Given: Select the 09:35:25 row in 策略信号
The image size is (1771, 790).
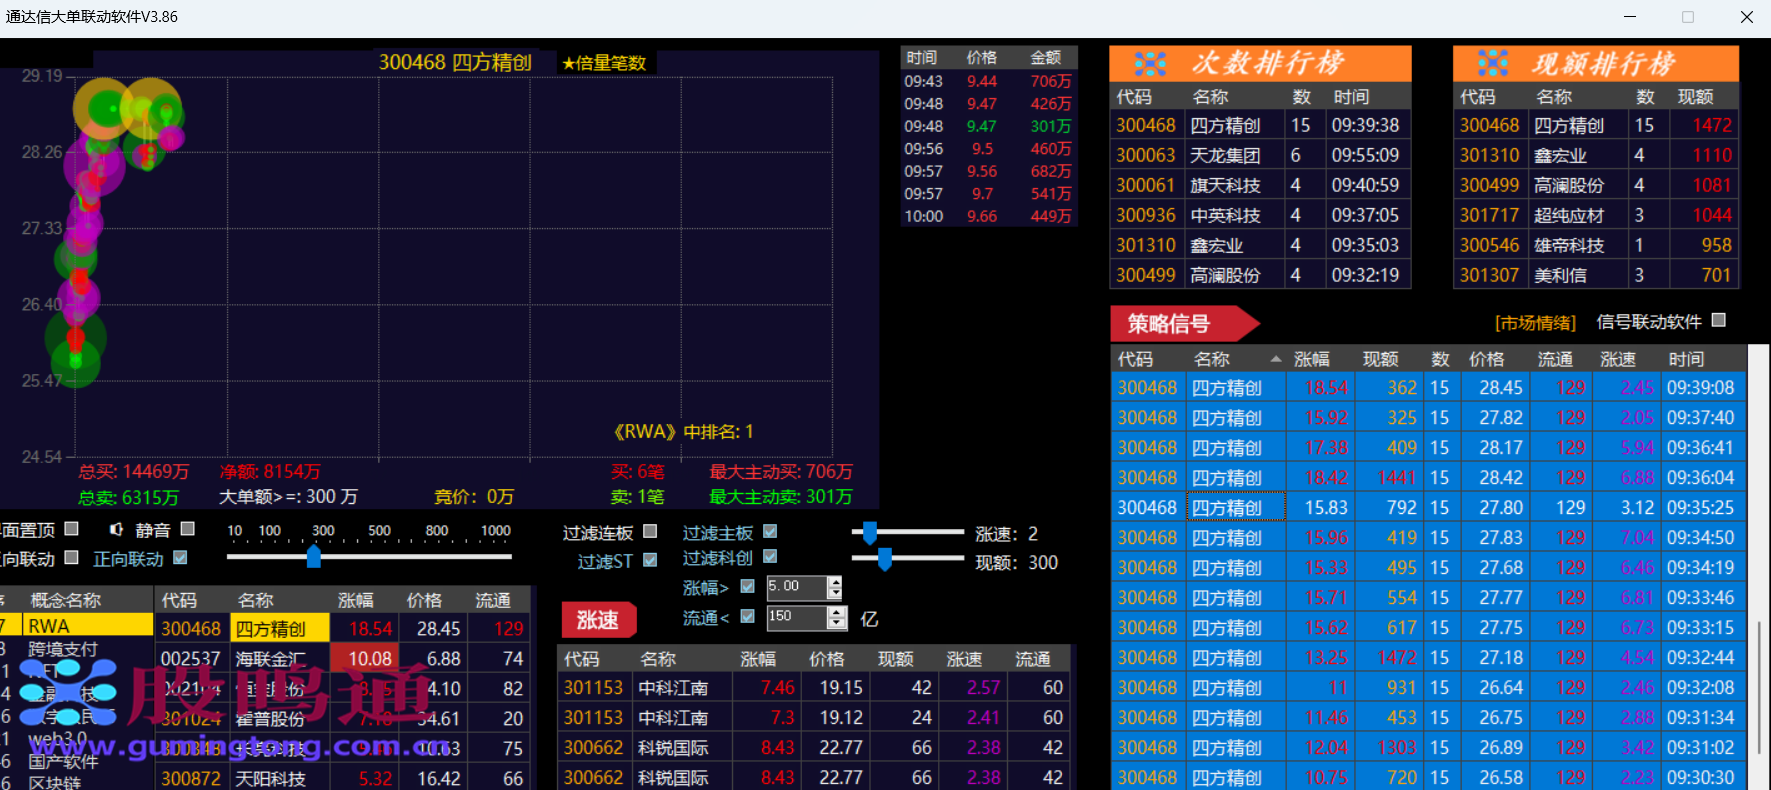Looking at the screenshot, I should (1428, 507).
